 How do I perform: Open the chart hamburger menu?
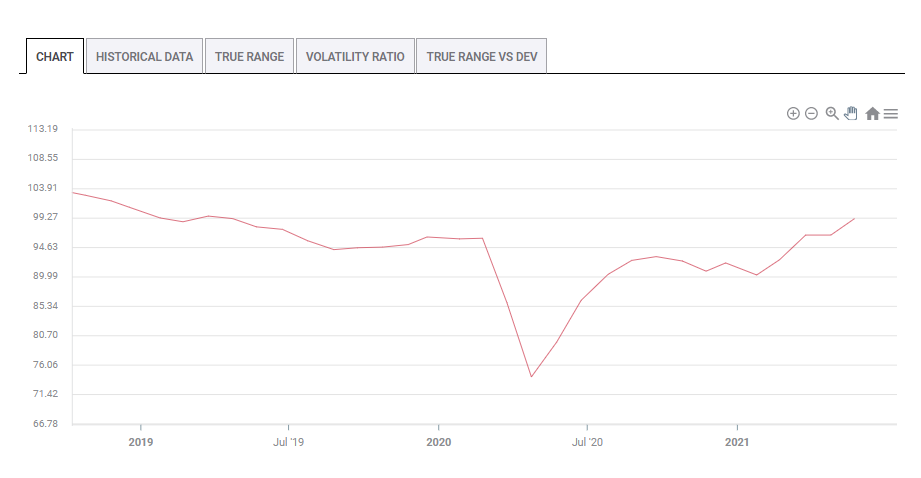point(890,114)
